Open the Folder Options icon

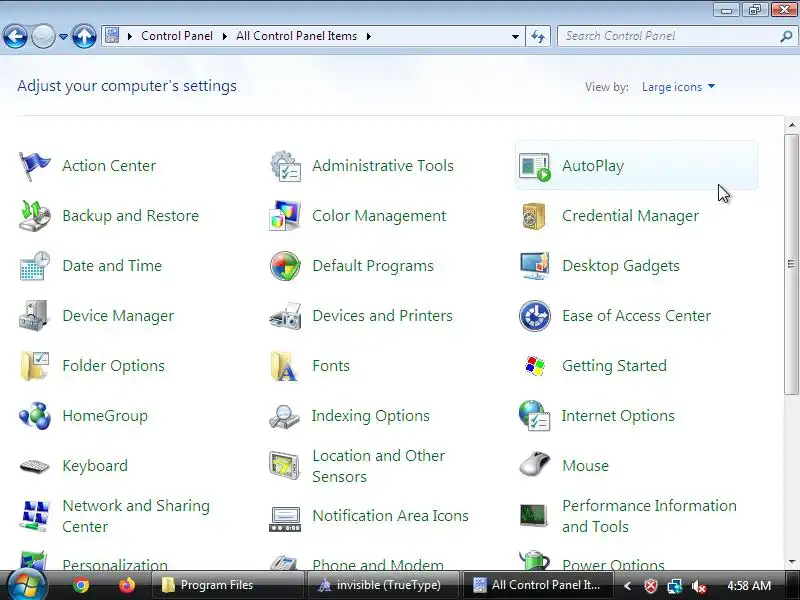(34, 366)
